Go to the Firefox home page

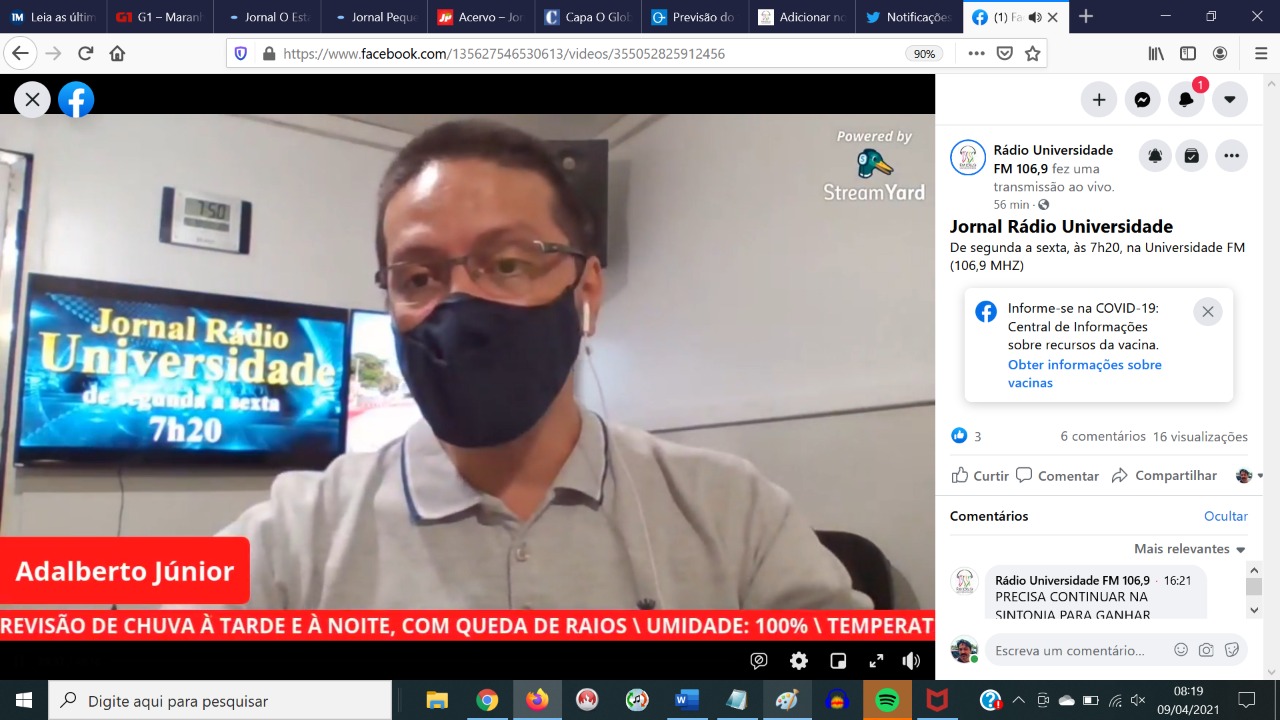[117, 53]
